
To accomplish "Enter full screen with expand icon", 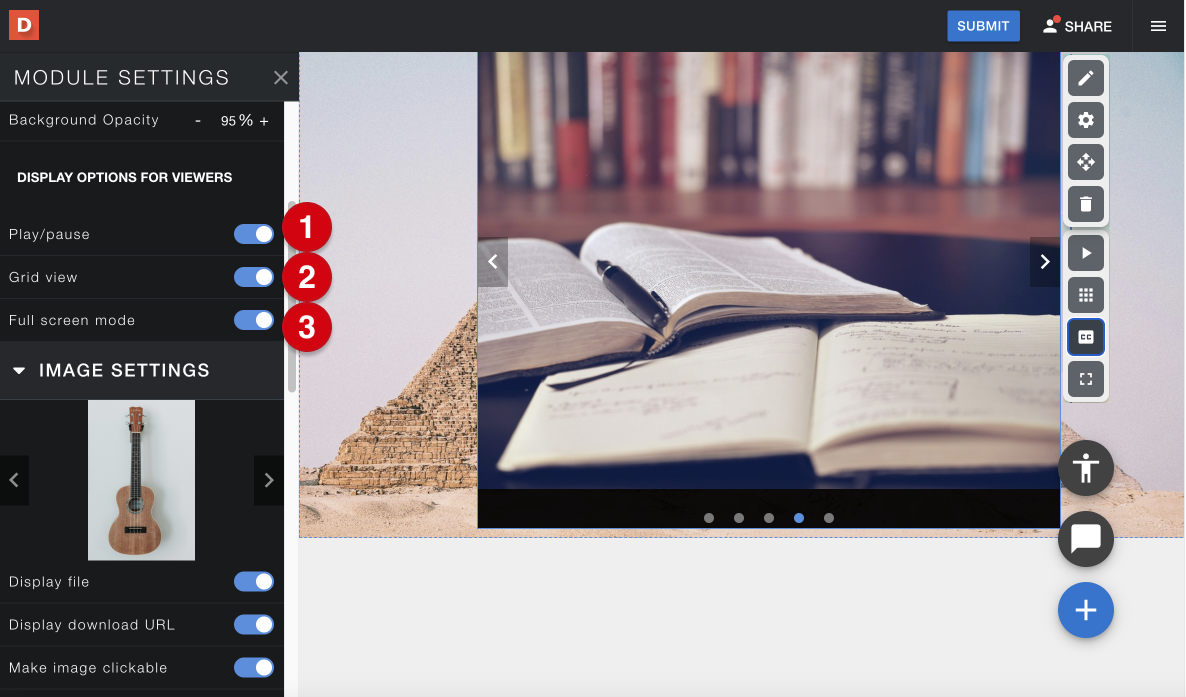I will (x=1085, y=379).
